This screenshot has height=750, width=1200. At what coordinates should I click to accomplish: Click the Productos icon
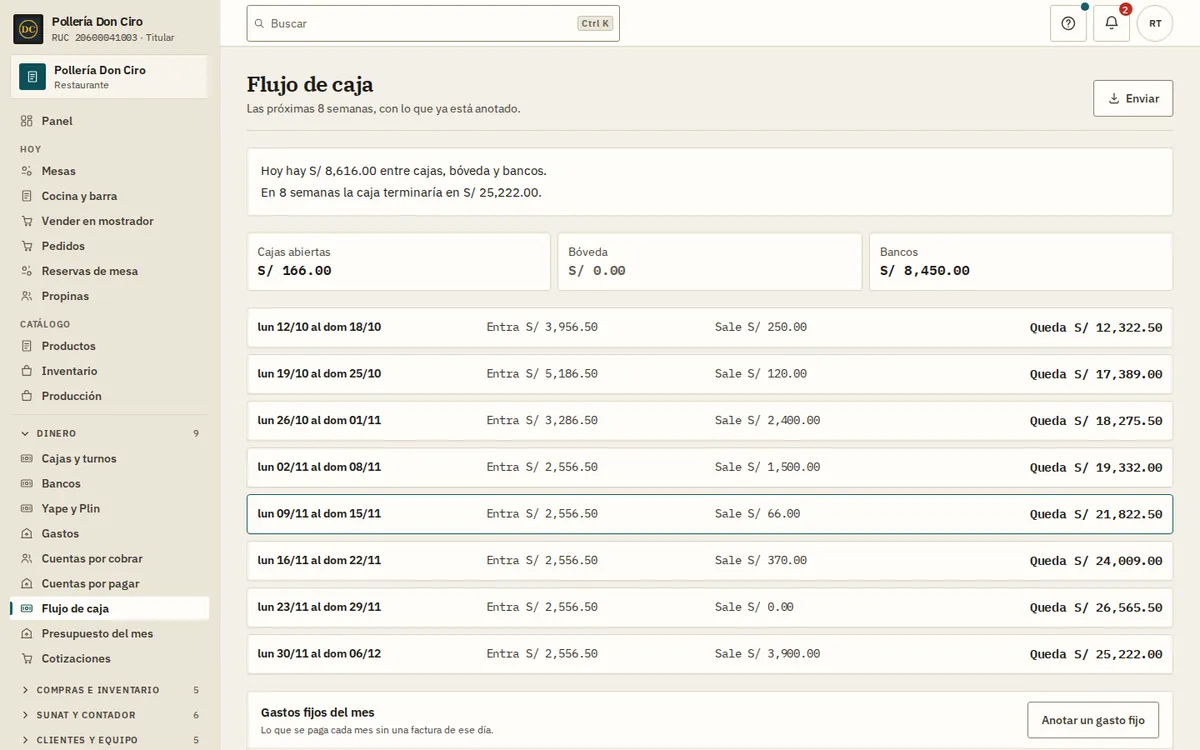point(26,346)
